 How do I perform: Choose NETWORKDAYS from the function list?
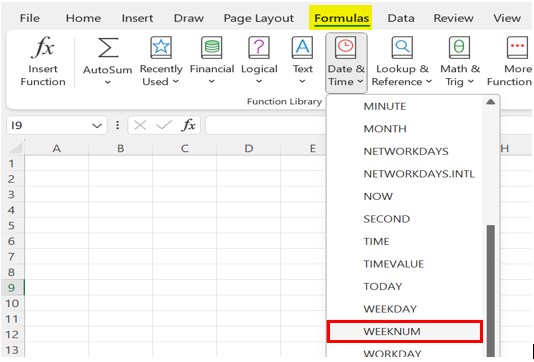tap(405, 151)
